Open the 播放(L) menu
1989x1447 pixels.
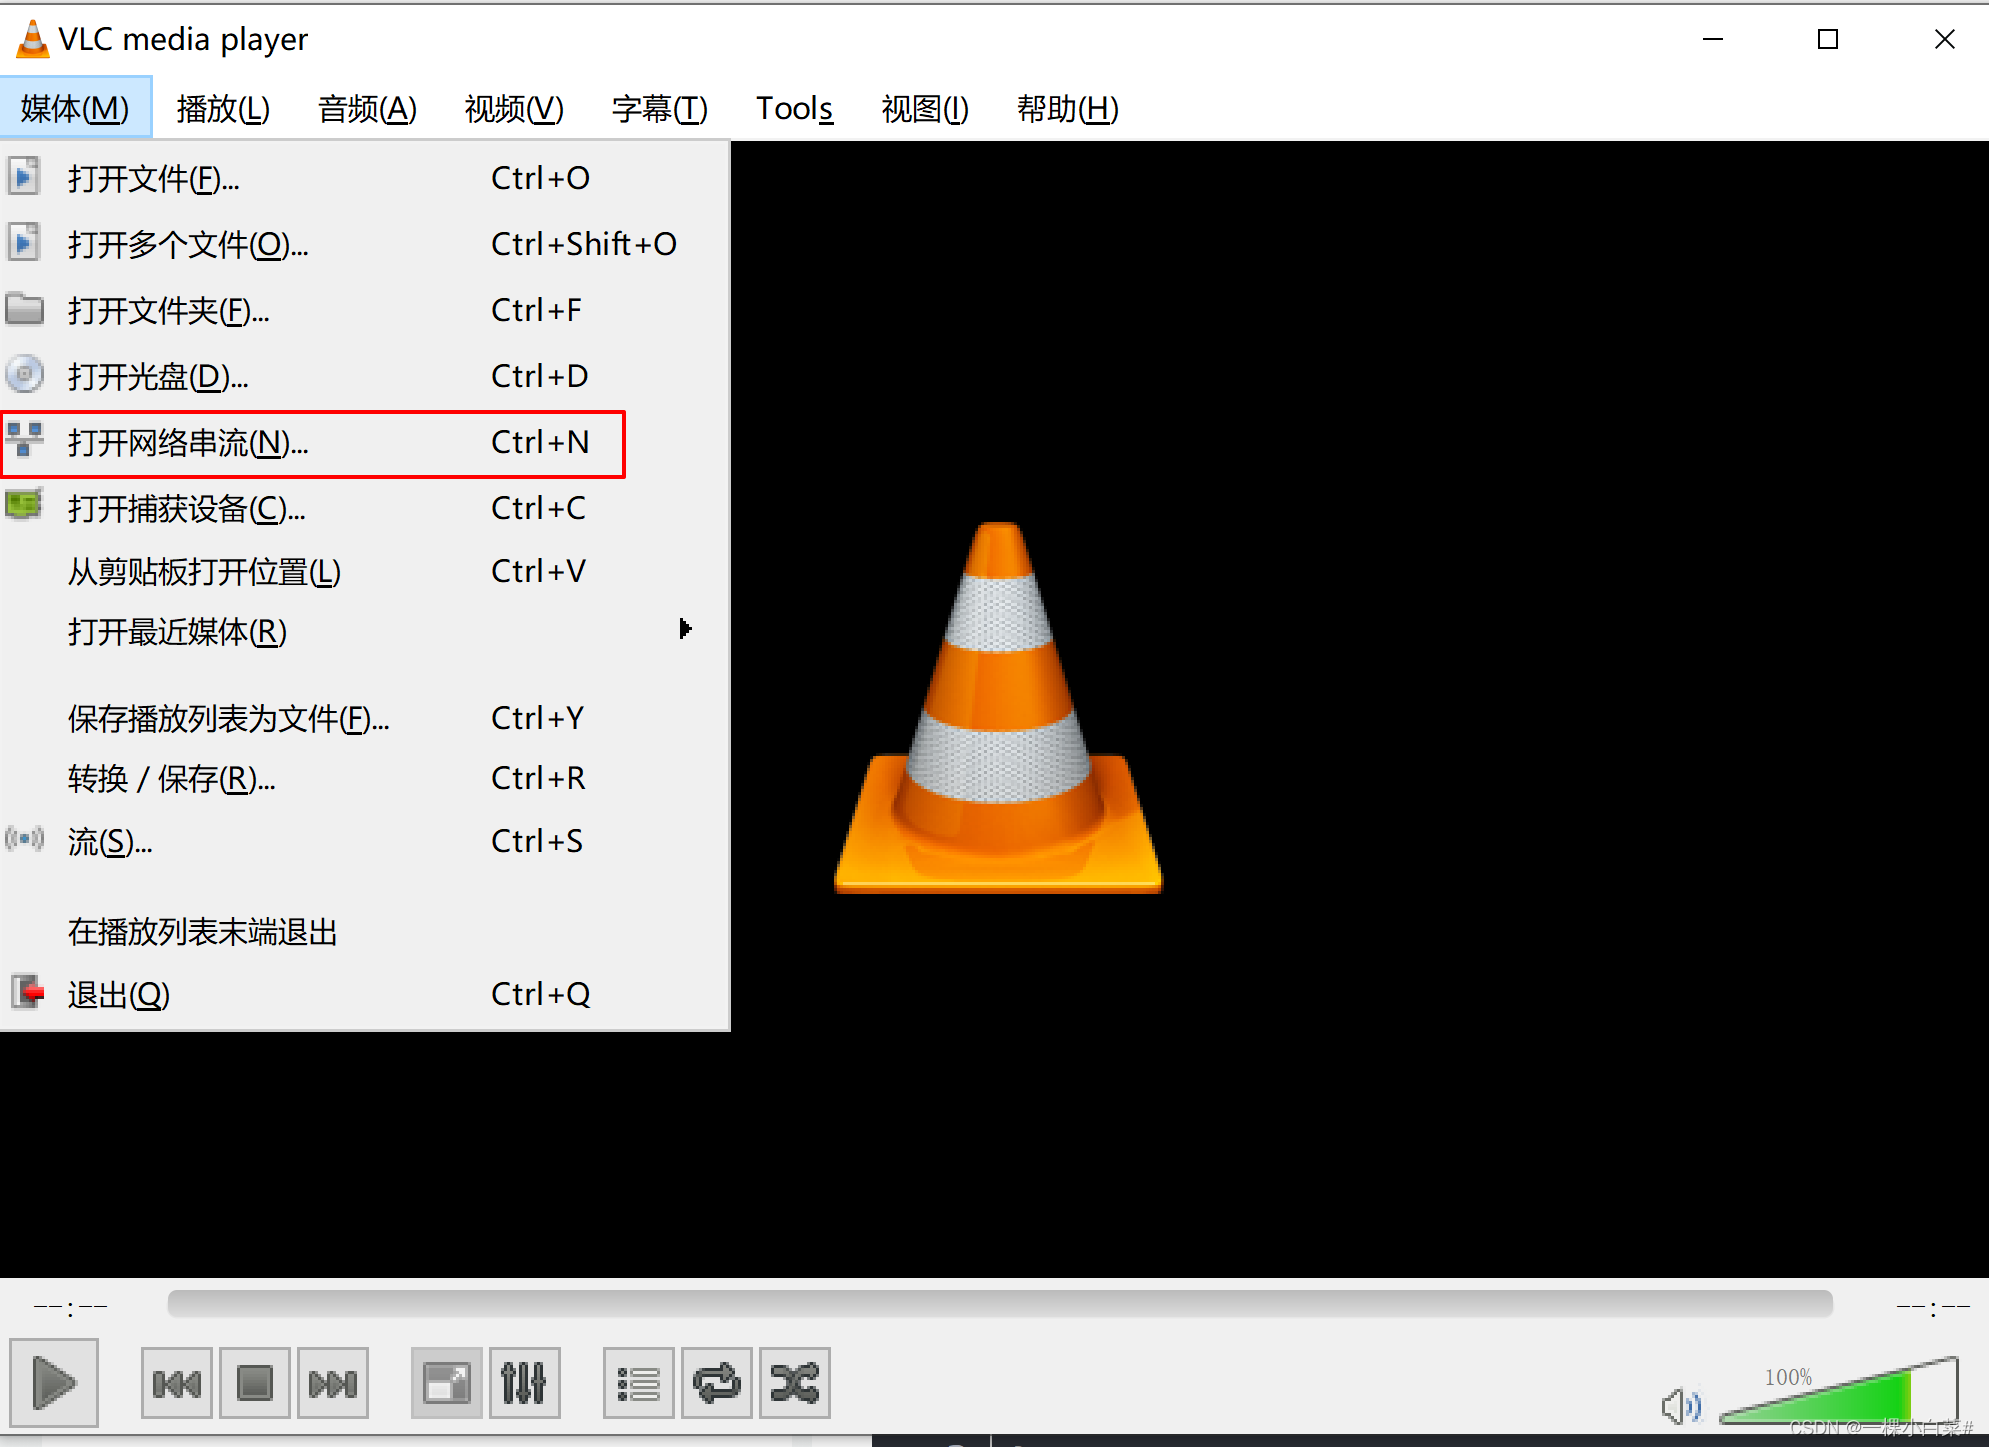223,107
